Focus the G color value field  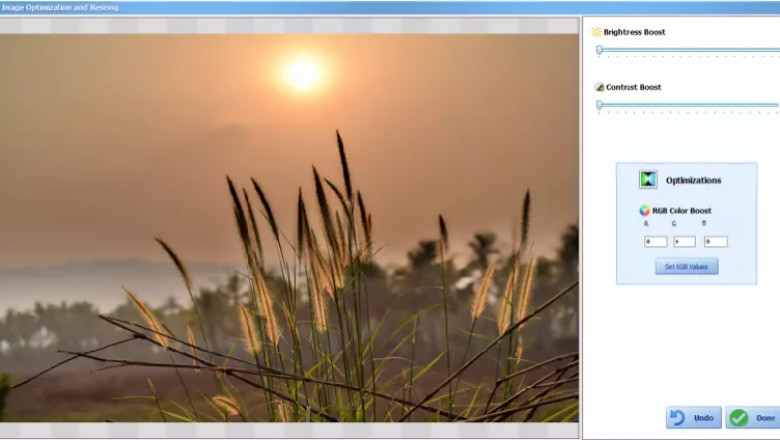(x=684, y=241)
